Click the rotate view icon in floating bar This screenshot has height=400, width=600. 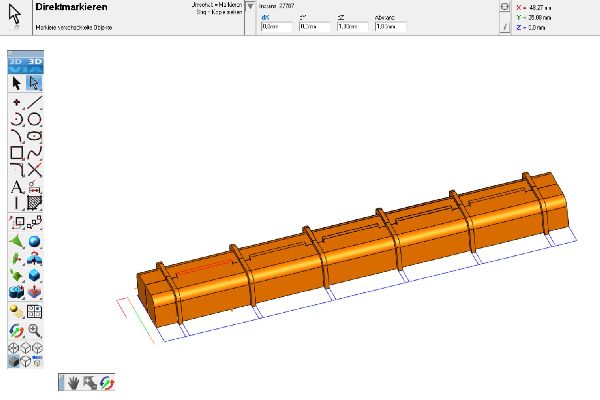click(105, 382)
